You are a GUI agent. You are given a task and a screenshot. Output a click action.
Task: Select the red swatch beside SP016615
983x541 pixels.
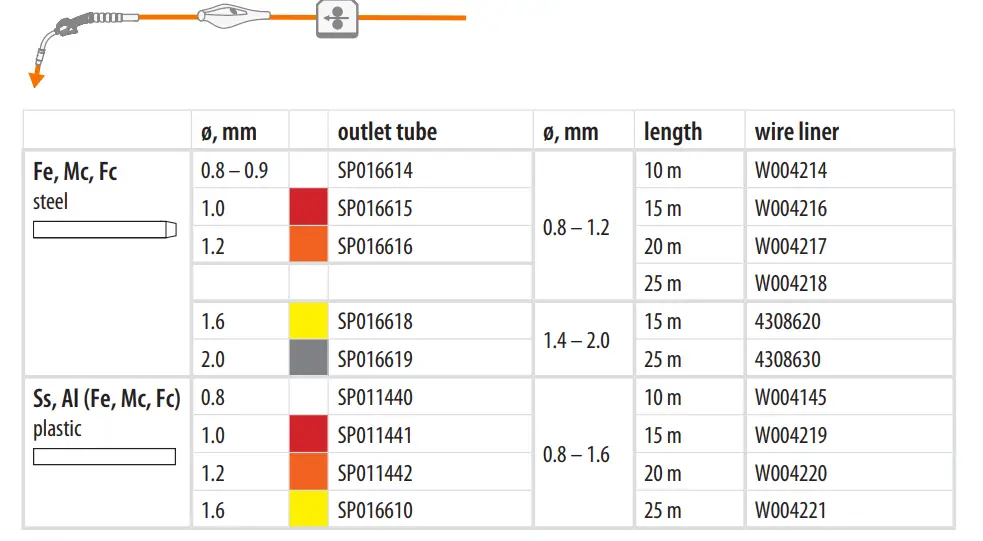(x=308, y=208)
